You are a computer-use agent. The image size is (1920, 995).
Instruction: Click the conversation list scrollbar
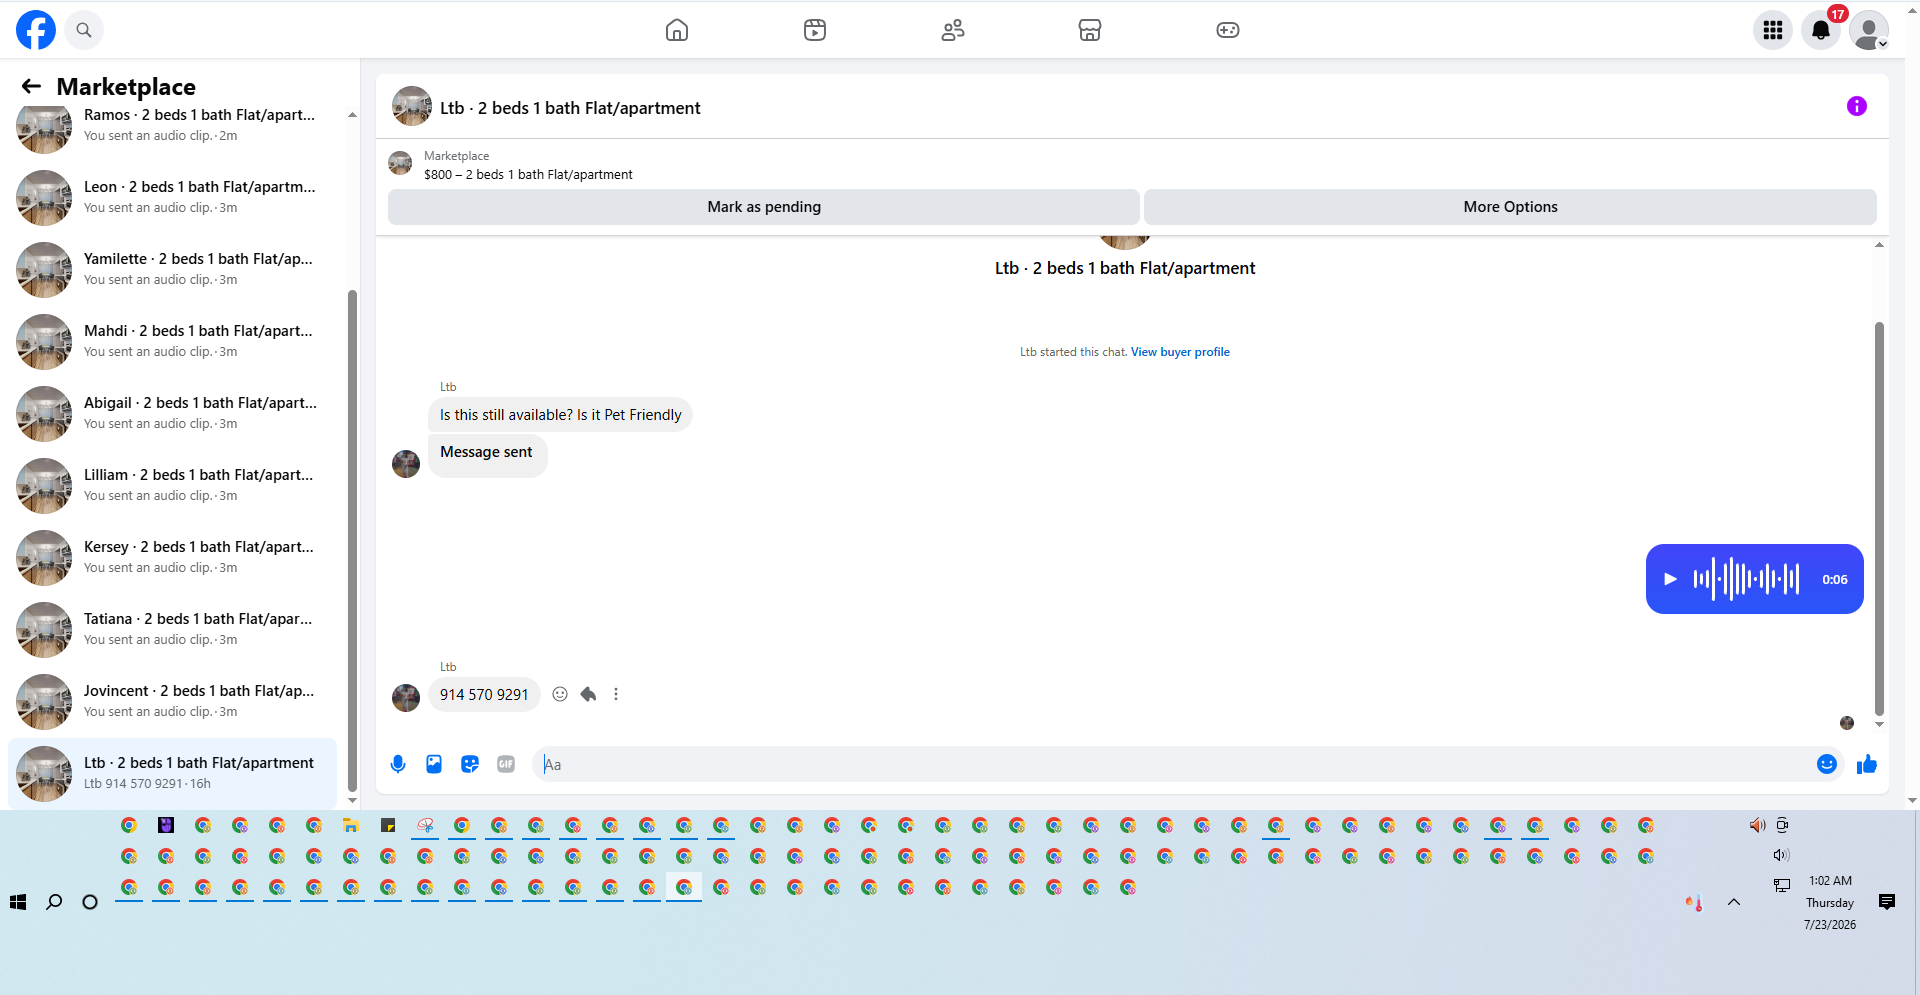point(352,540)
